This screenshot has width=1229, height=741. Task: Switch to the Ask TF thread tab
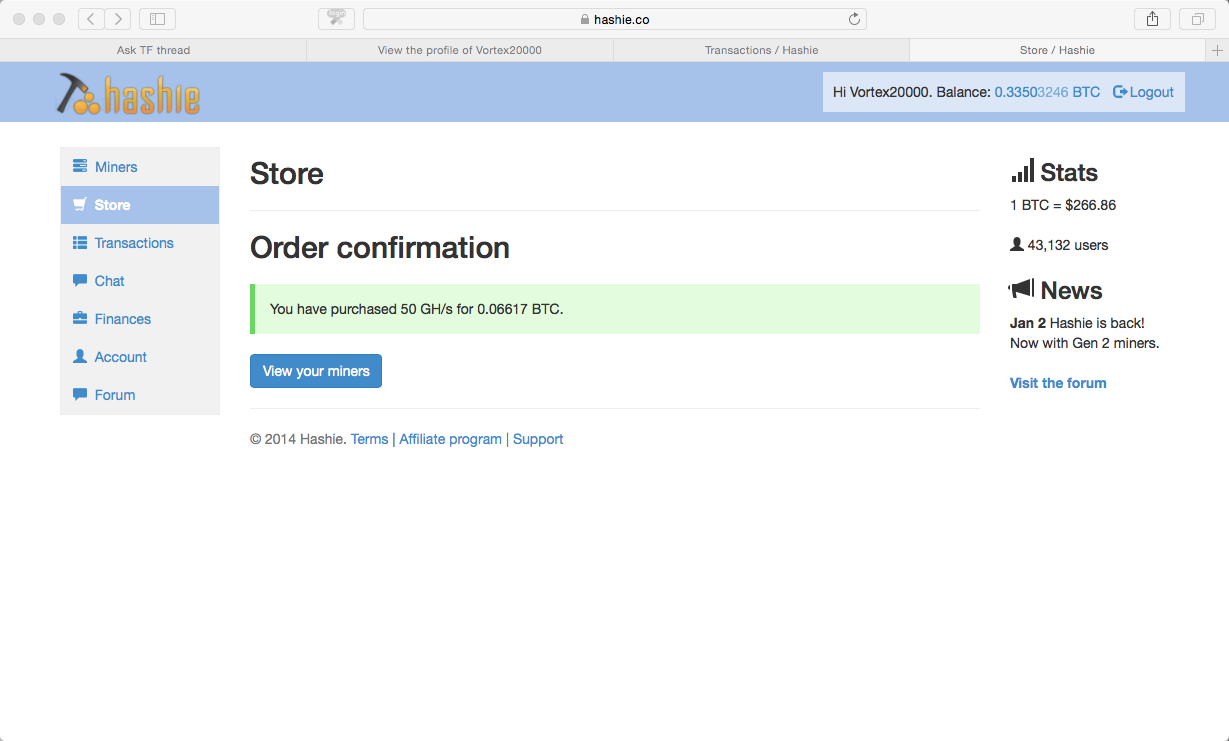coord(153,50)
